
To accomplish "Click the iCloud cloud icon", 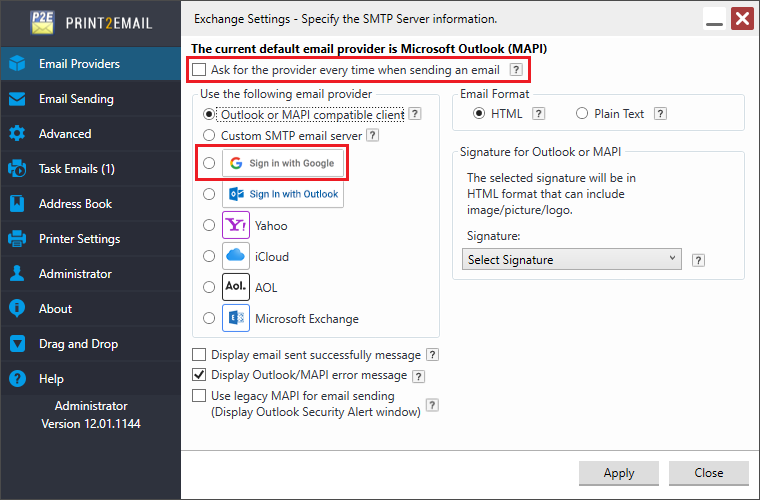I will coord(236,256).
